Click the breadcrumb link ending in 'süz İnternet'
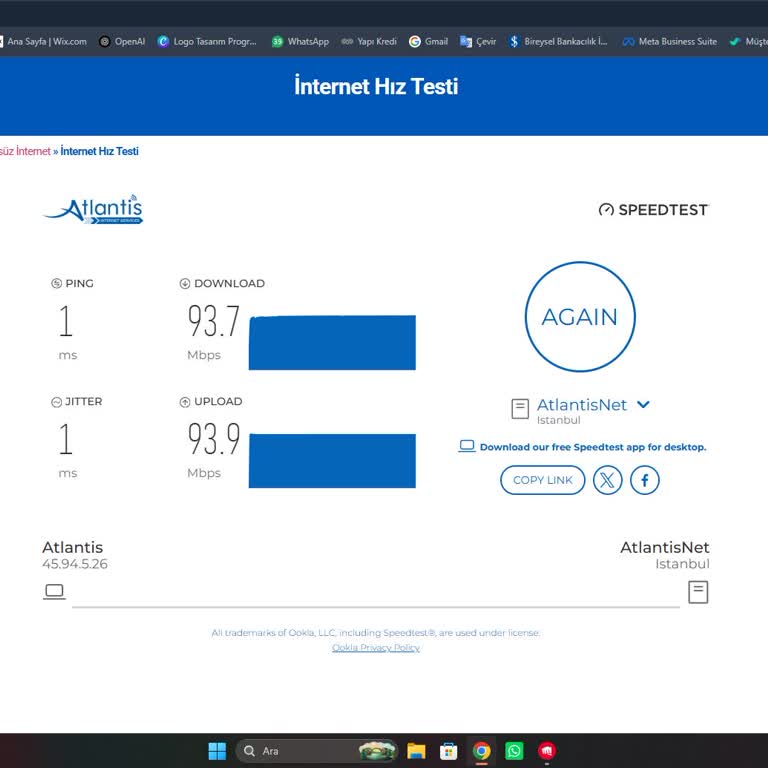Screen dimensions: 768x768 [x=25, y=151]
